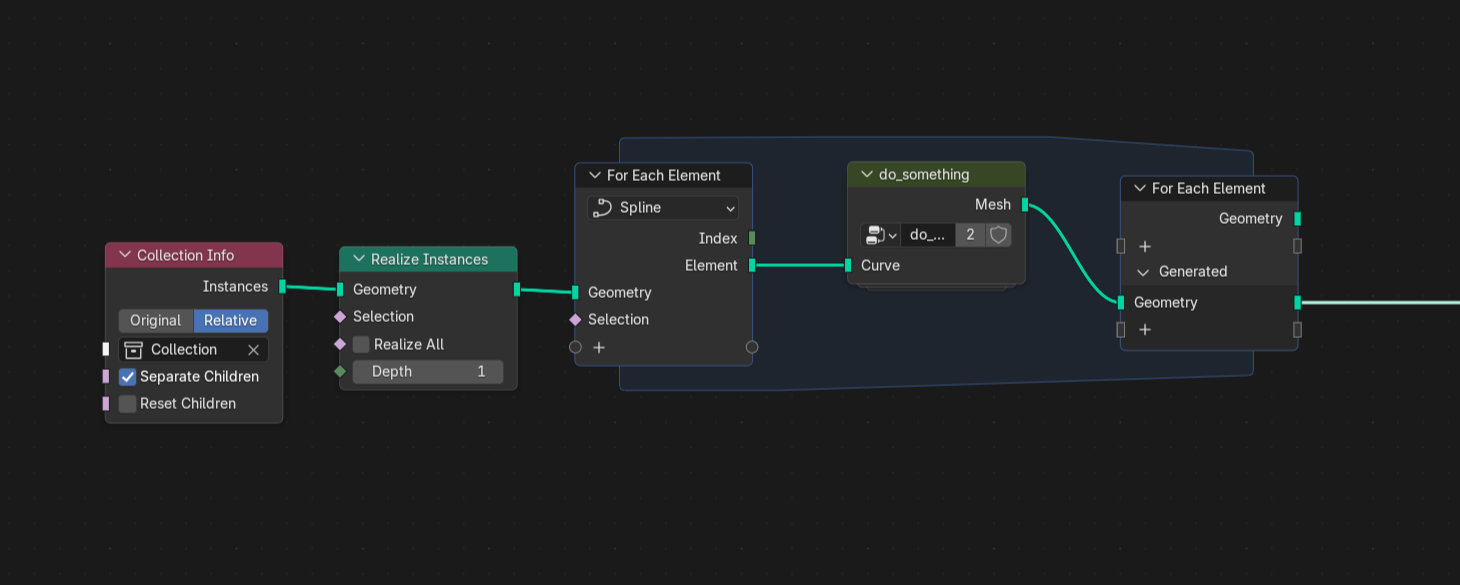Image resolution: width=1460 pixels, height=585 pixels.
Task: Disable the Separate Children checkbox
Action: [x=127, y=377]
